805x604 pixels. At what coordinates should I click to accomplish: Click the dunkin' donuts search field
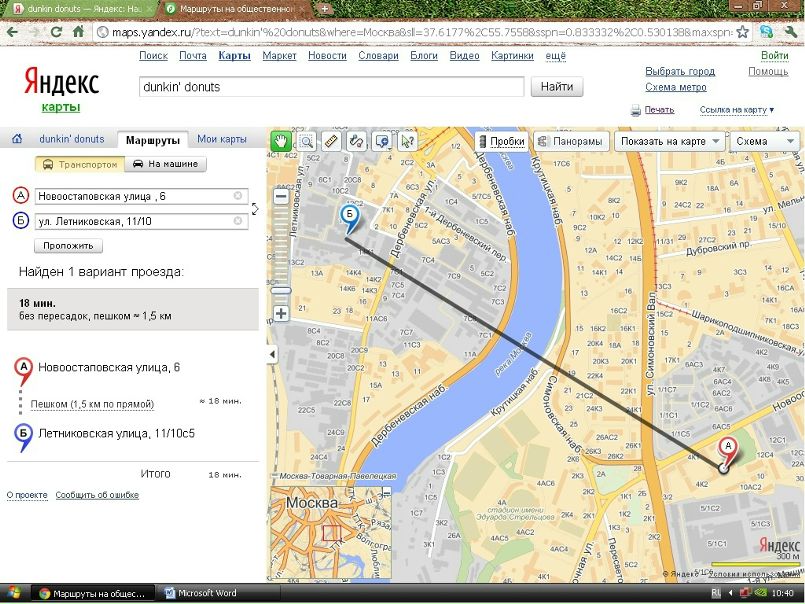click(331, 87)
